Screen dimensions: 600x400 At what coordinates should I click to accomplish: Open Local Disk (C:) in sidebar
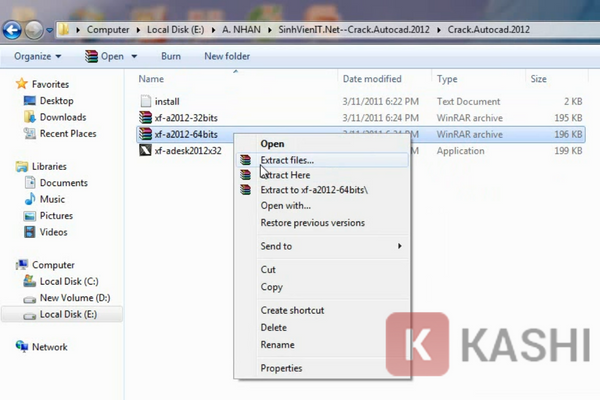69,281
